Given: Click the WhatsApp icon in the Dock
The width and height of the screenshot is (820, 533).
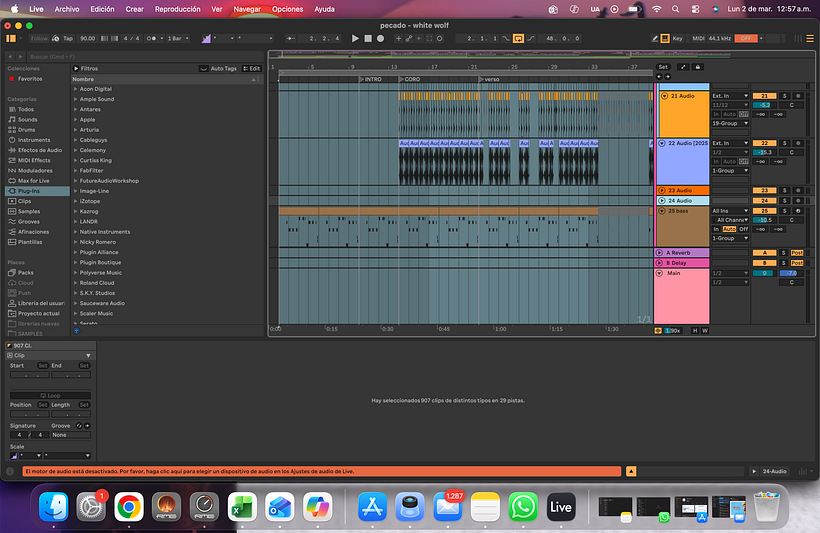Looking at the screenshot, I should tap(523, 507).
